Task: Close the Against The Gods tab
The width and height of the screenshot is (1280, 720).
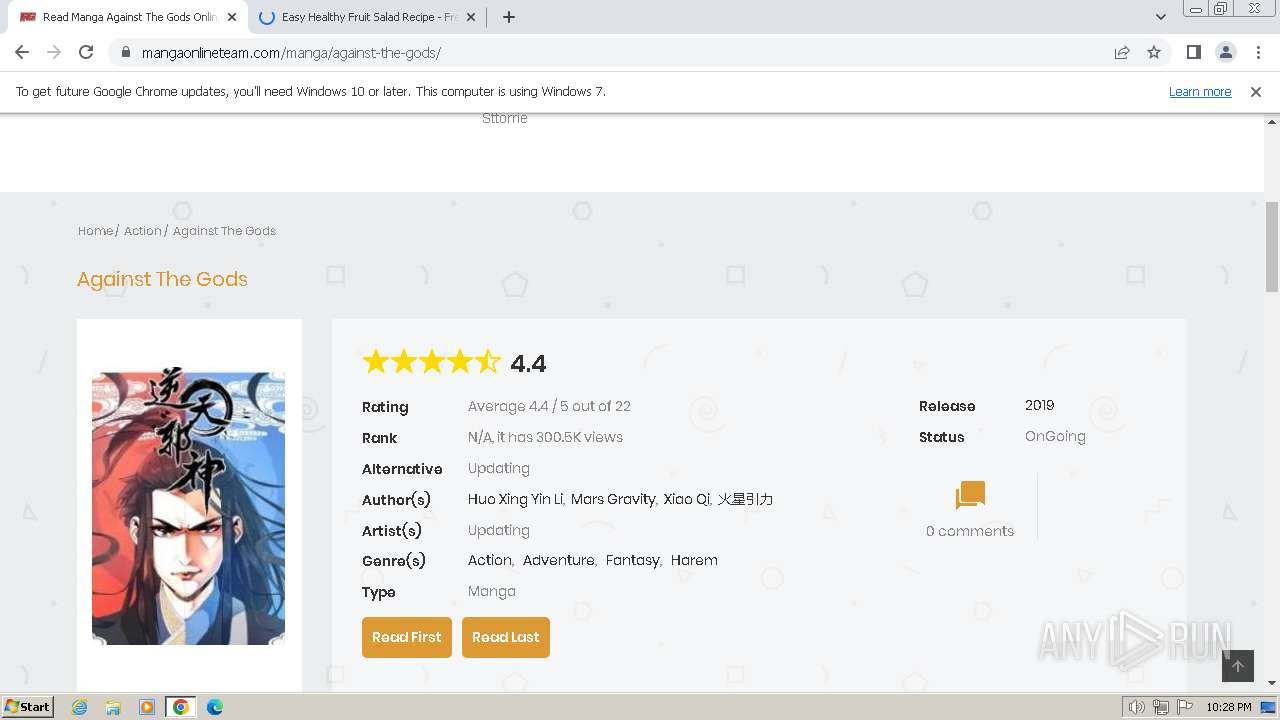Action: 232,17
